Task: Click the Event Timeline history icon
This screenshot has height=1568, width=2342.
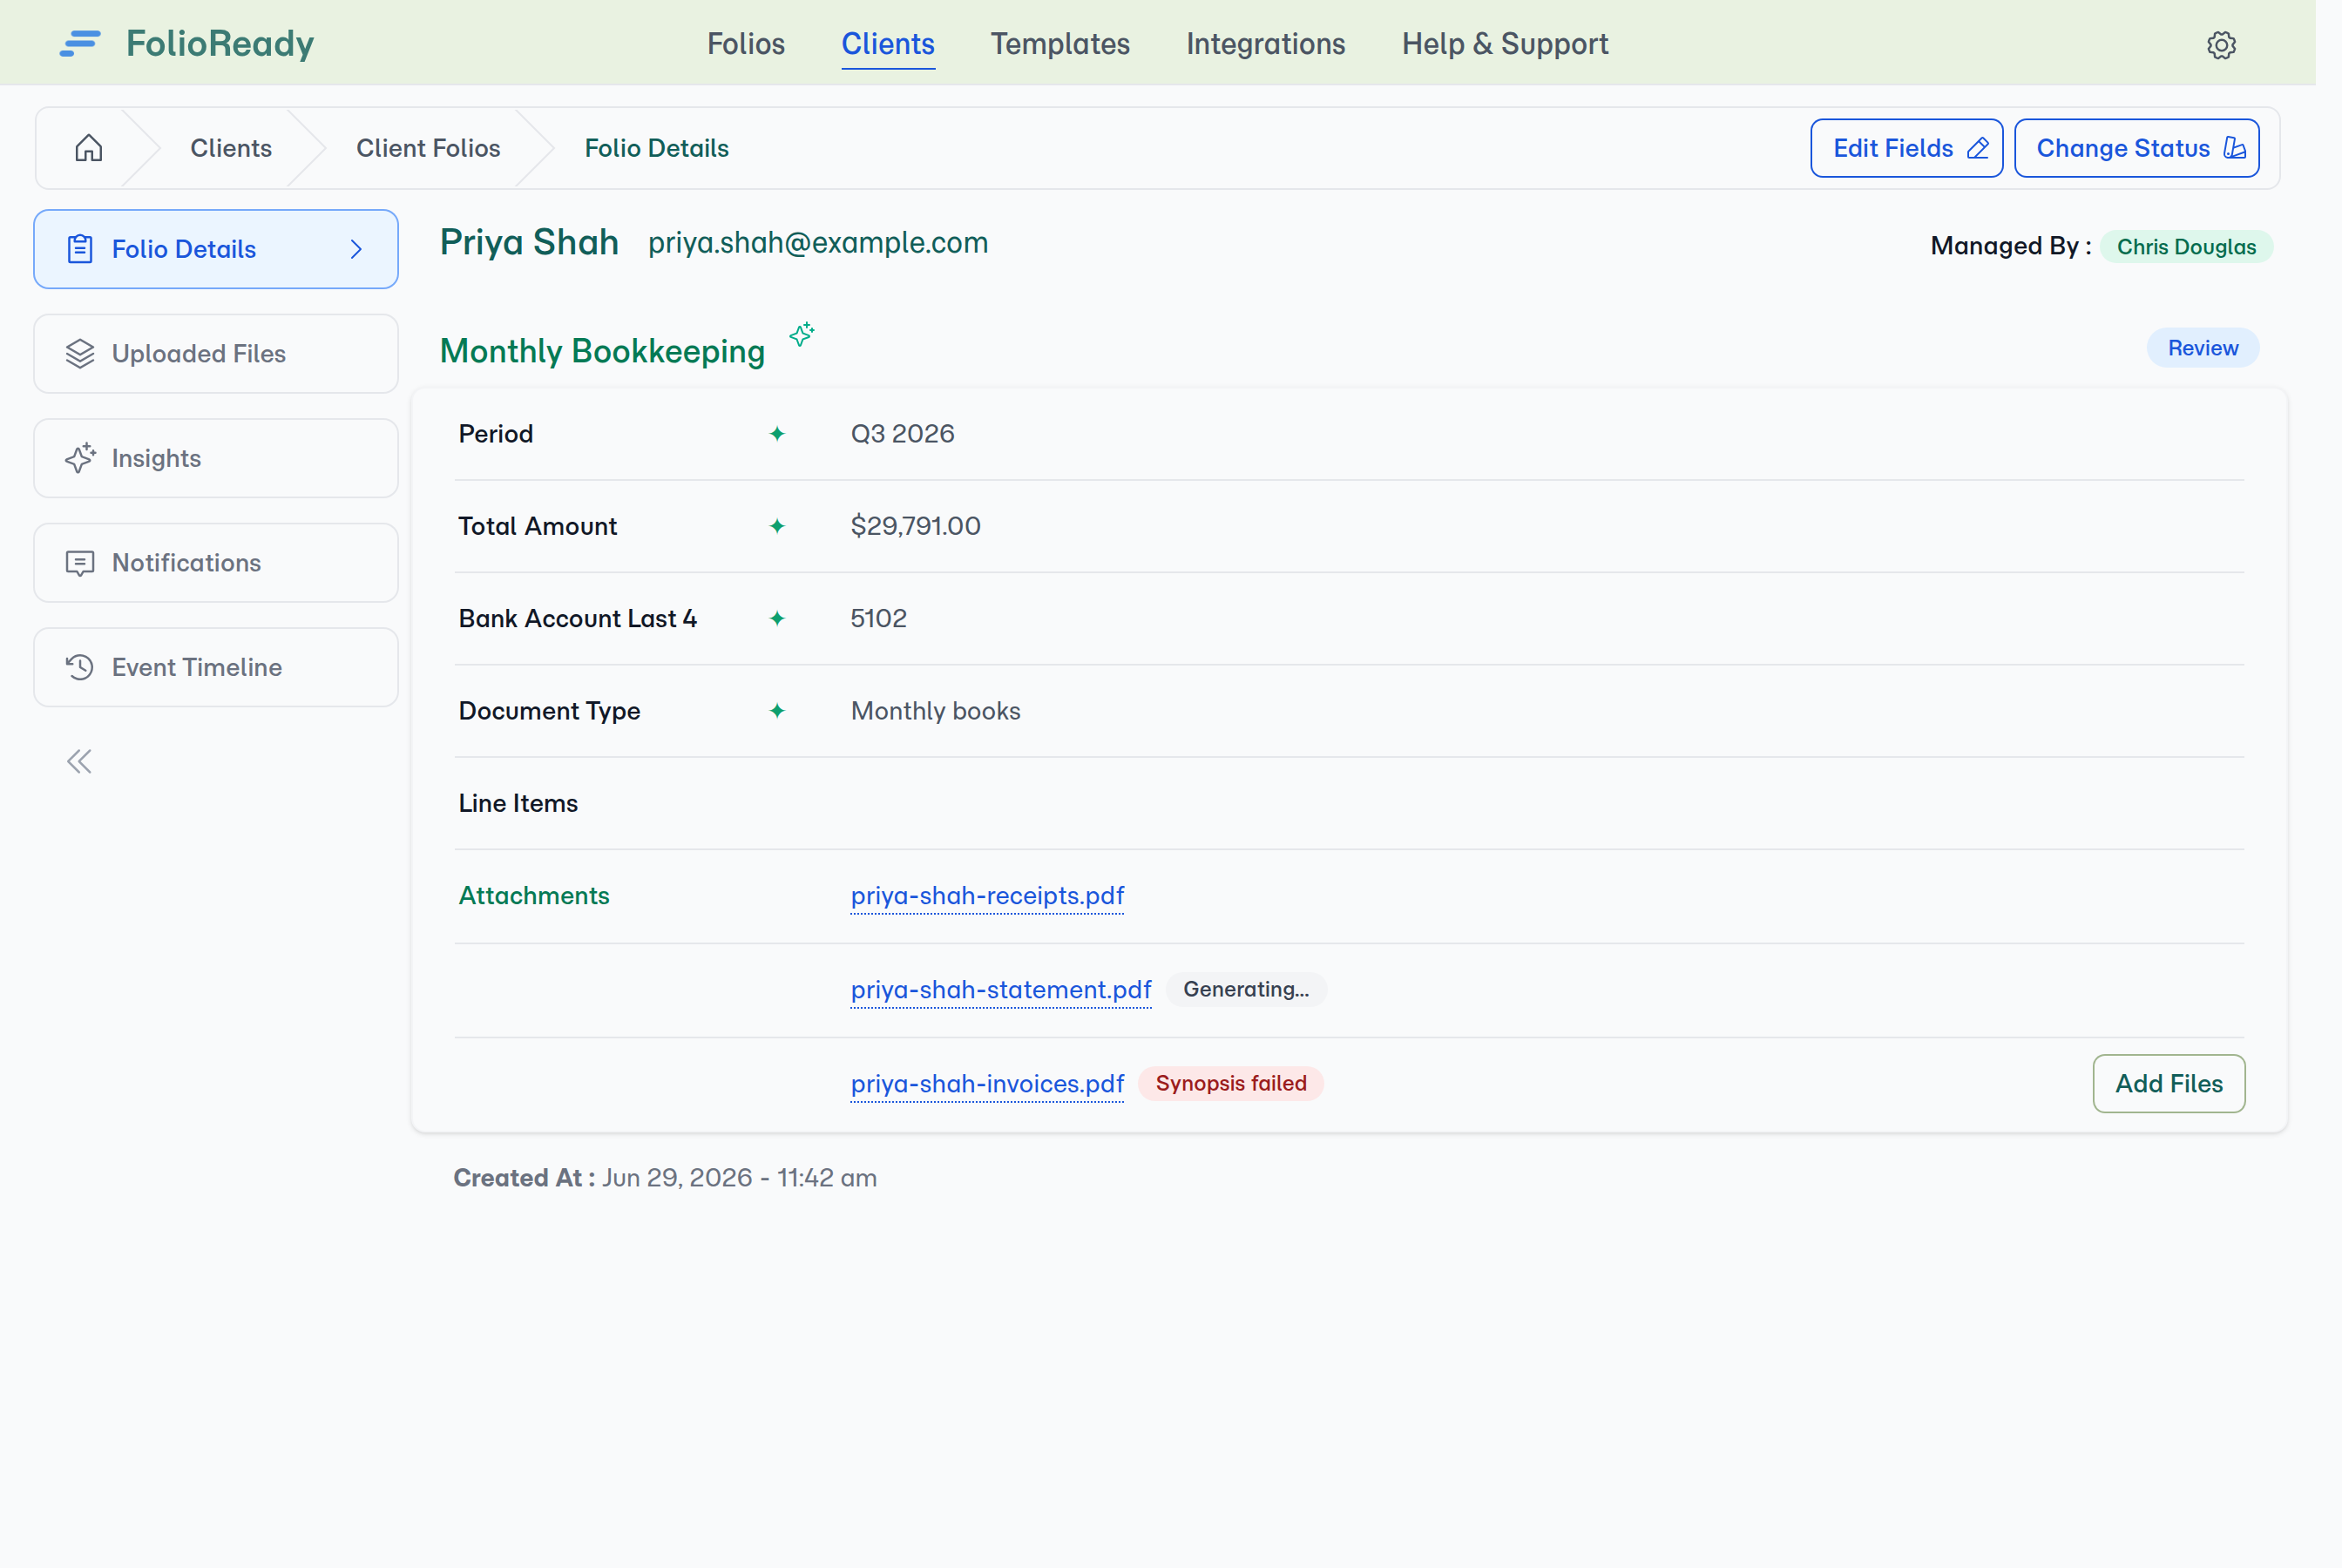Action: click(x=80, y=667)
